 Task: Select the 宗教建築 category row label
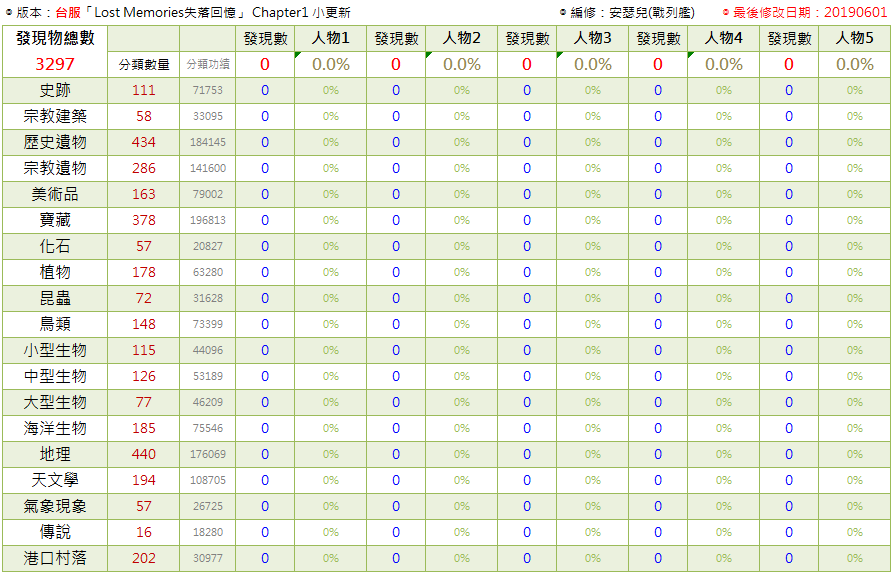55,117
